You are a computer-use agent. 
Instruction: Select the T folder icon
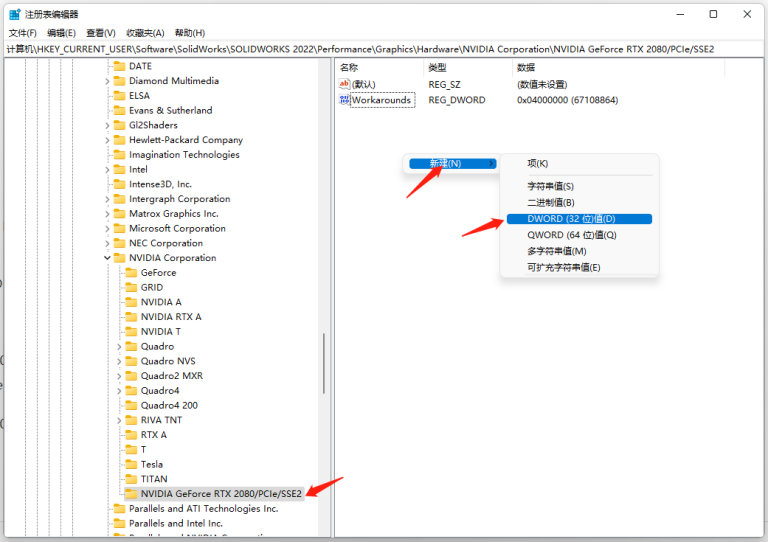[131, 449]
